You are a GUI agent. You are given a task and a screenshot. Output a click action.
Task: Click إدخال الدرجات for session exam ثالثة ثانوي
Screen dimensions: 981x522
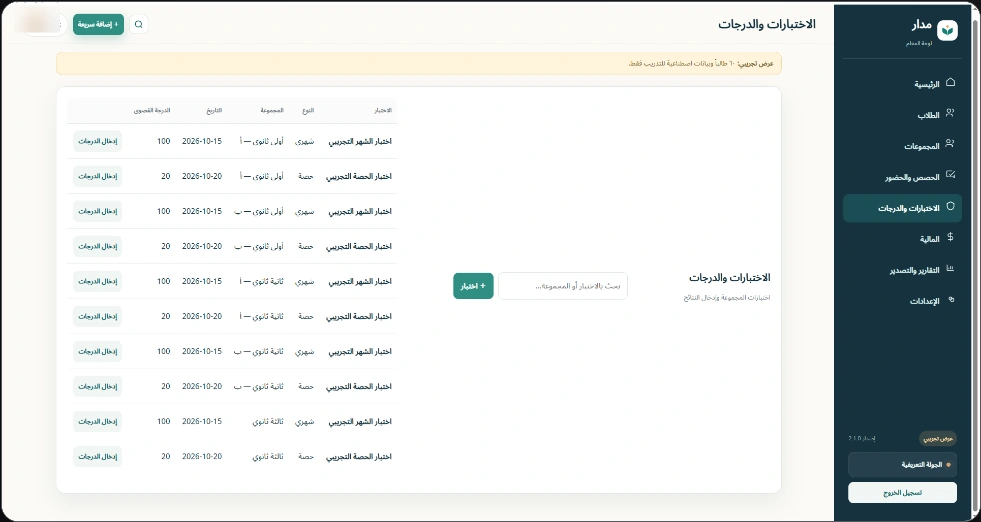tap(98, 457)
